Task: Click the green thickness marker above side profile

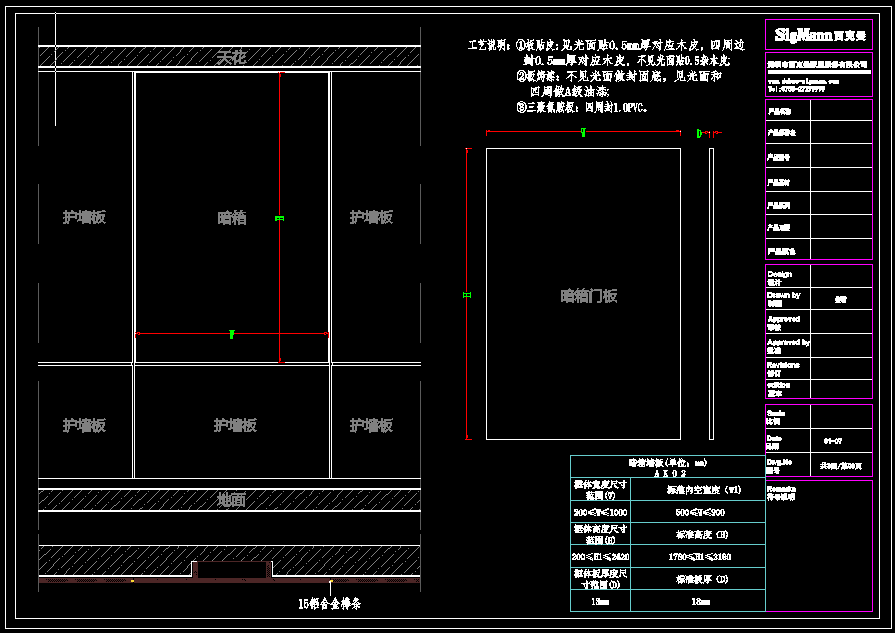Action: click(699, 132)
